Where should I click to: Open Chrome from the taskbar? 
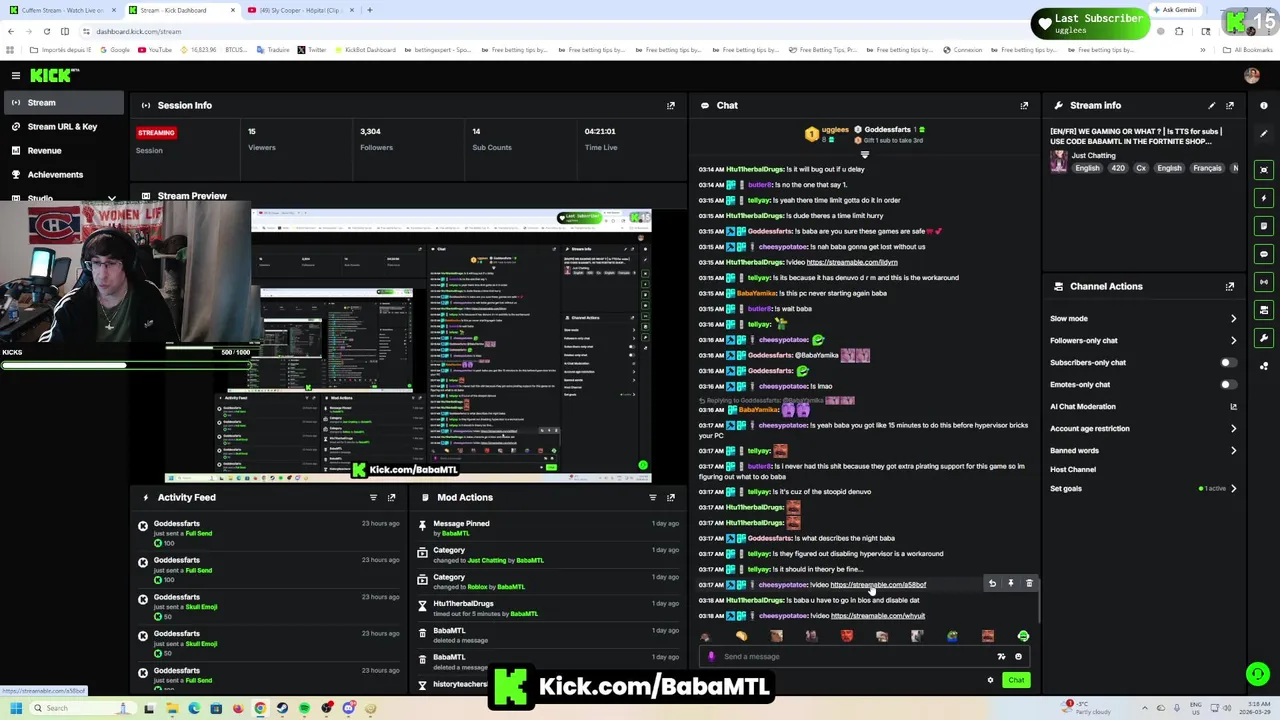coord(260,708)
